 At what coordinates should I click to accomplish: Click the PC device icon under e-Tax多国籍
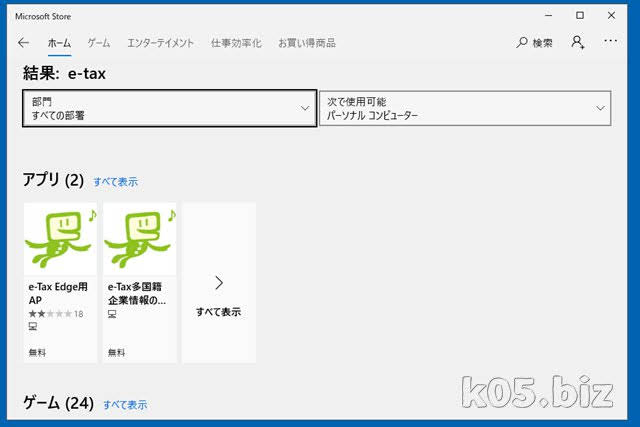click(112, 314)
